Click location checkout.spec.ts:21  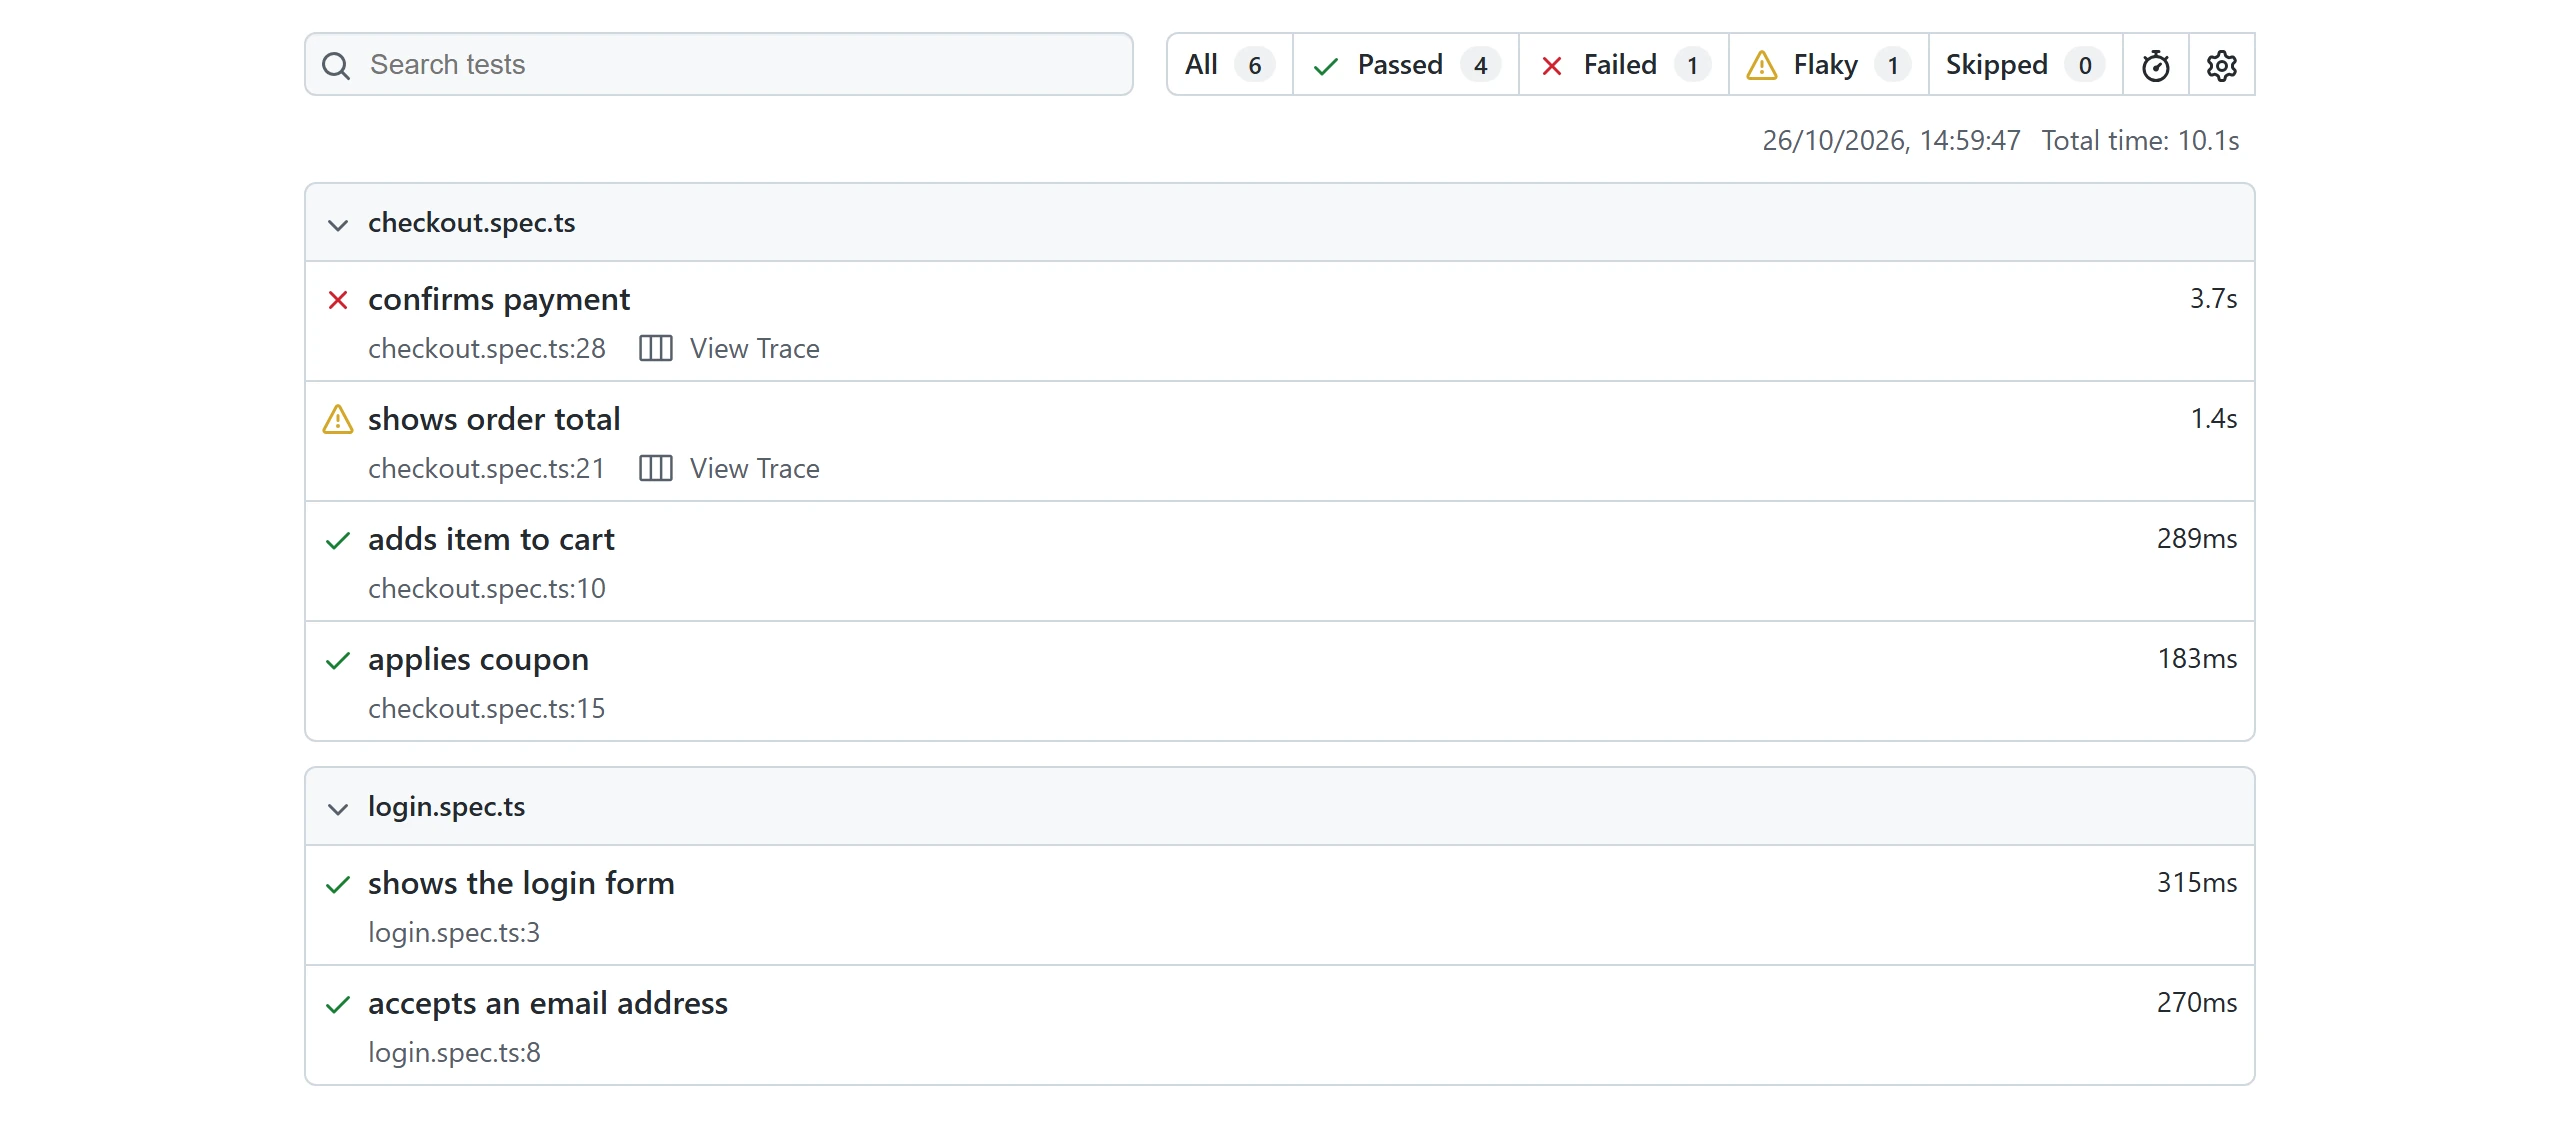[x=487, y=468]
